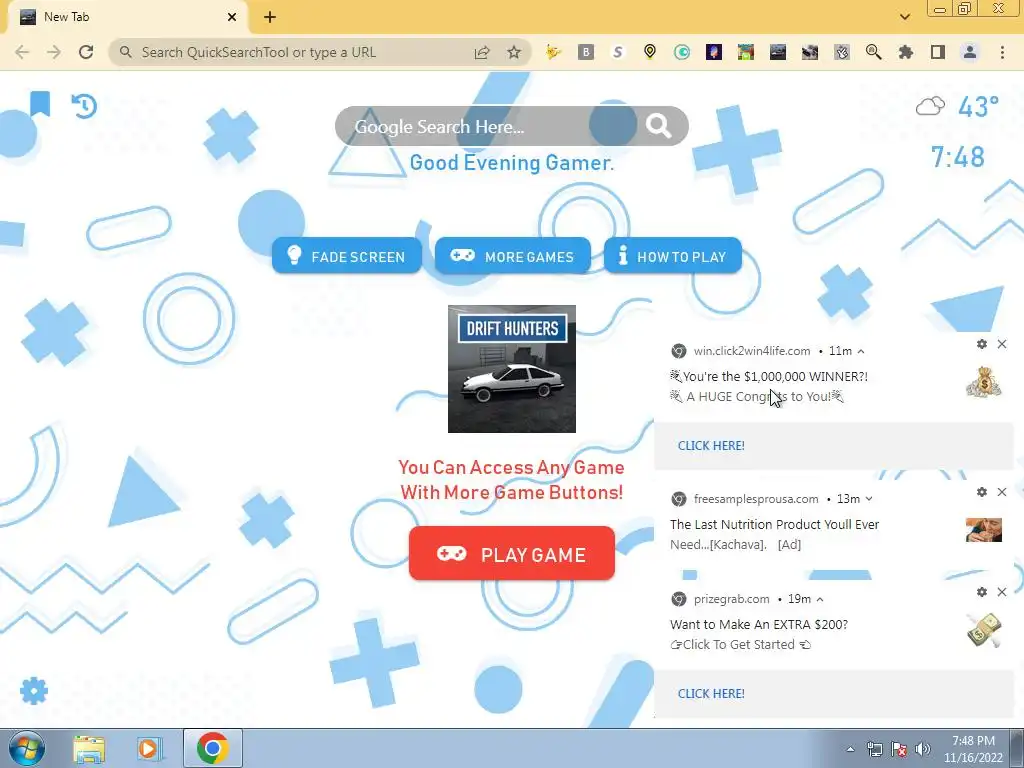Collapse the win.click2win4life.com notification chevron

[x=861, y=351]
